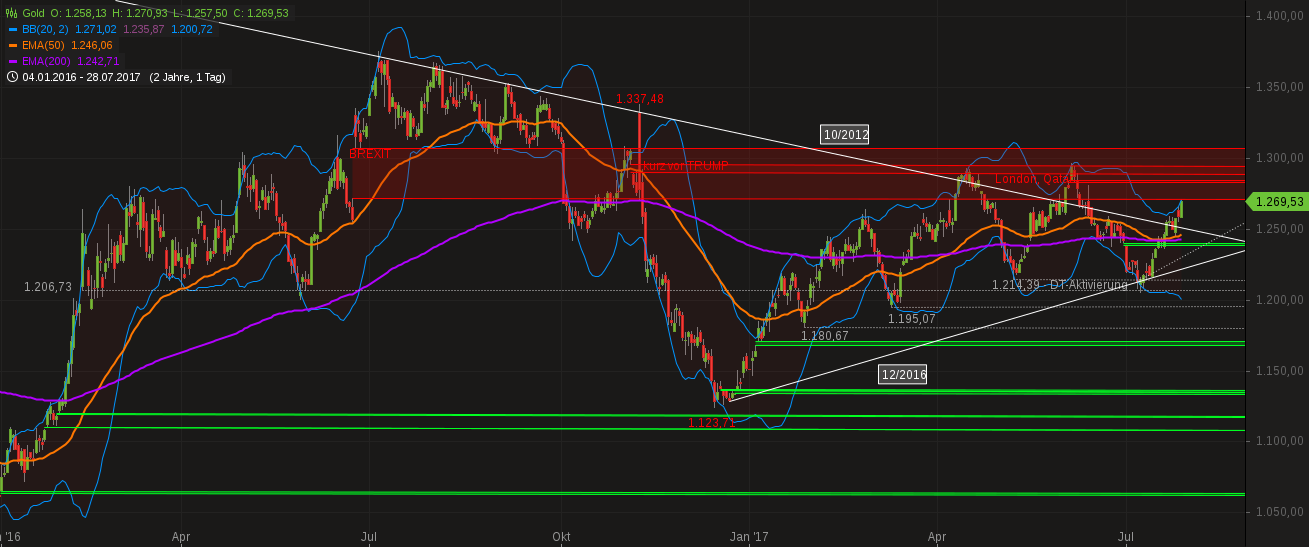The image size is (1309, 547).
Task: Click the EMA(200) value 1.242,71
Action: pyautogui.click(x=99, y=61)
